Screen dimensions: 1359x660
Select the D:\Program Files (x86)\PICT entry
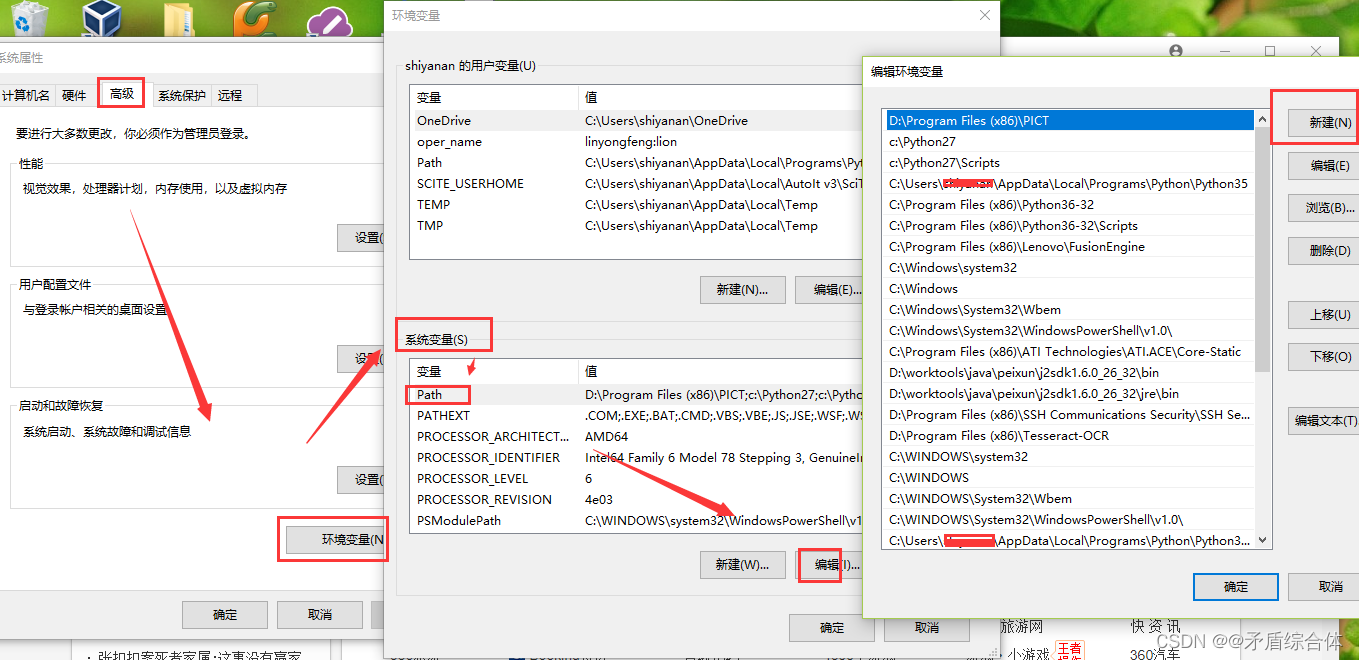pos(1069,120)
